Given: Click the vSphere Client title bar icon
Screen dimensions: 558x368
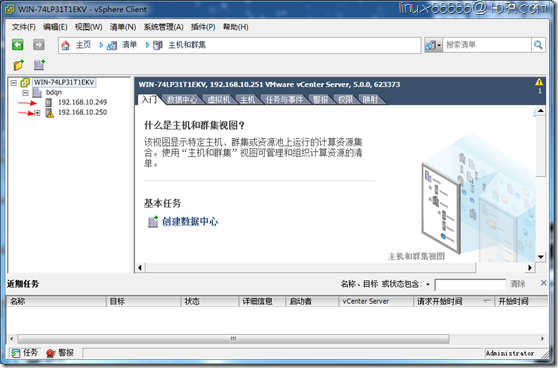Looking at the screenshot, I should pos(10,9).
